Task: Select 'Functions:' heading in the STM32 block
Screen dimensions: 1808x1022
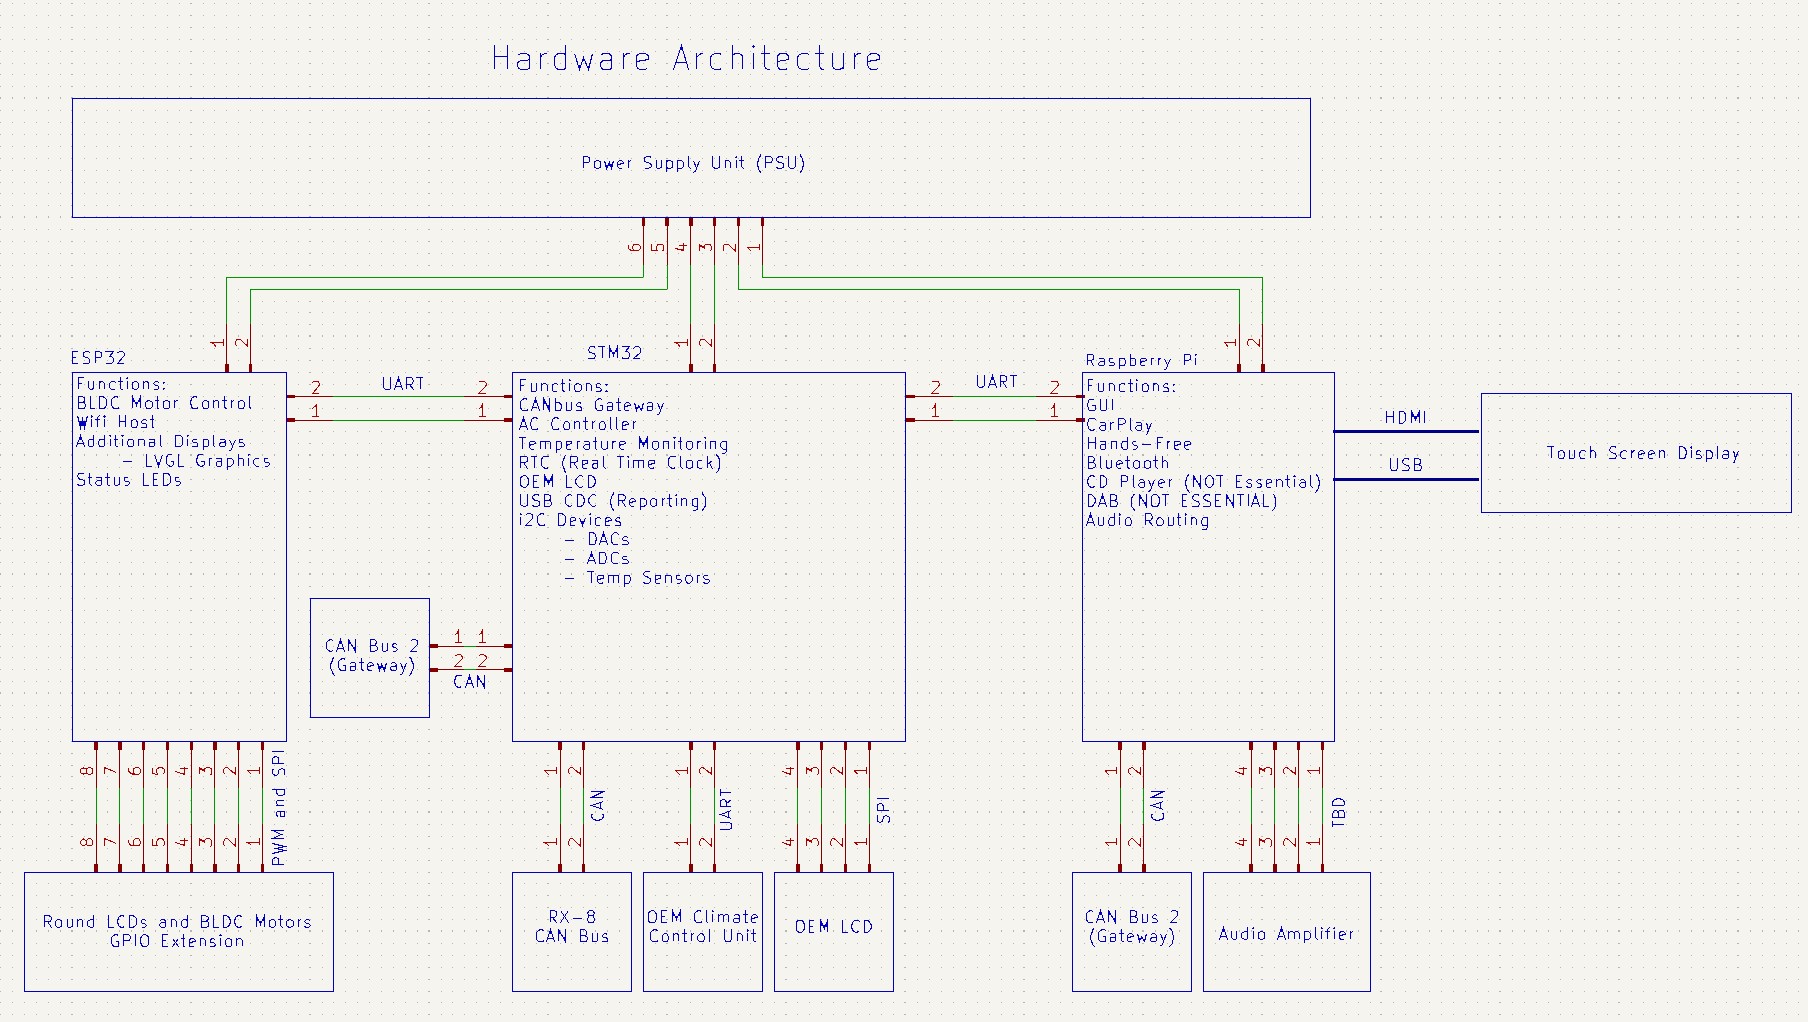Action: pos(563,386)
